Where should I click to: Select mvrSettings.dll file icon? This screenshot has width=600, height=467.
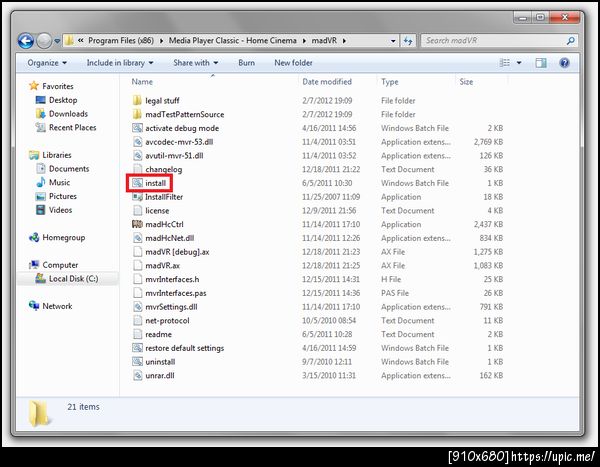(137, 307)
